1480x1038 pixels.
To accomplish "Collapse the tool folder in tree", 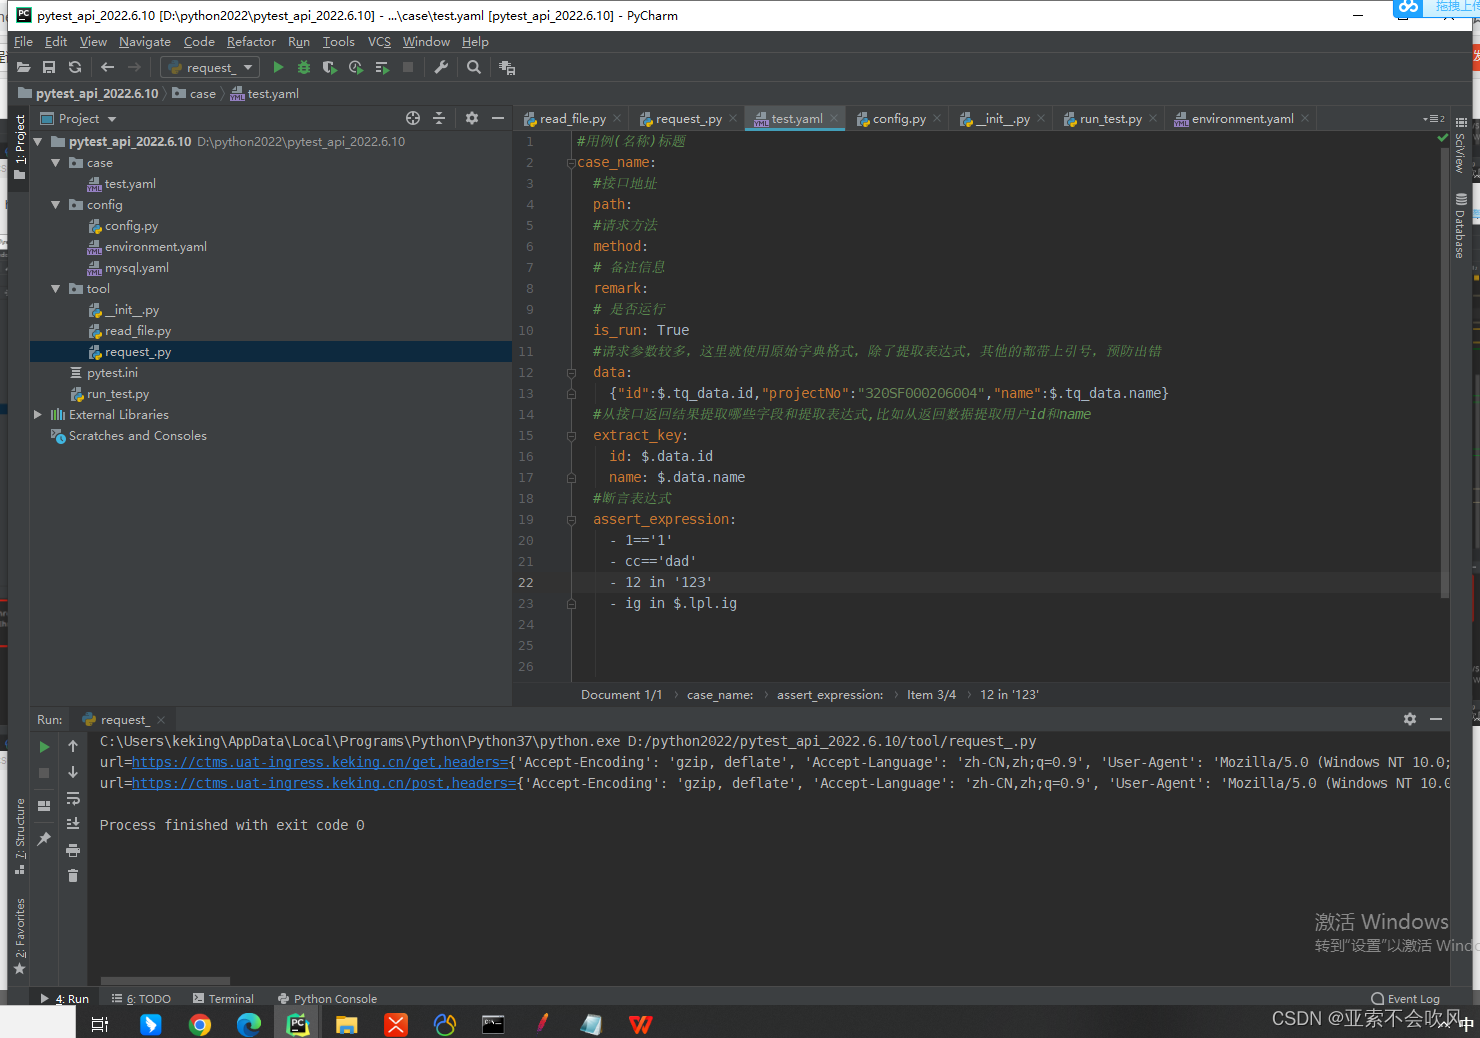I will pos(56,289).
